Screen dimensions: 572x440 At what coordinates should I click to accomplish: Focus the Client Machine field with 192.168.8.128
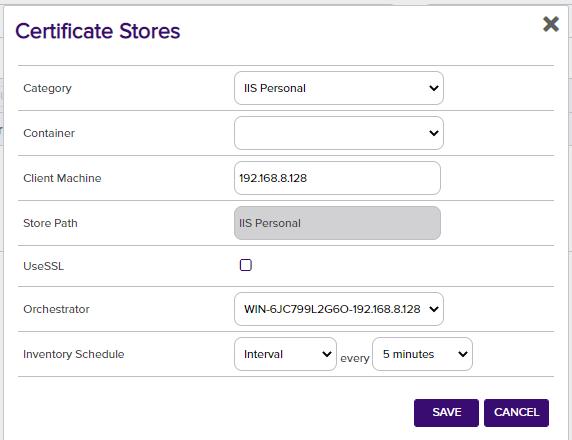tap(337, 178)
